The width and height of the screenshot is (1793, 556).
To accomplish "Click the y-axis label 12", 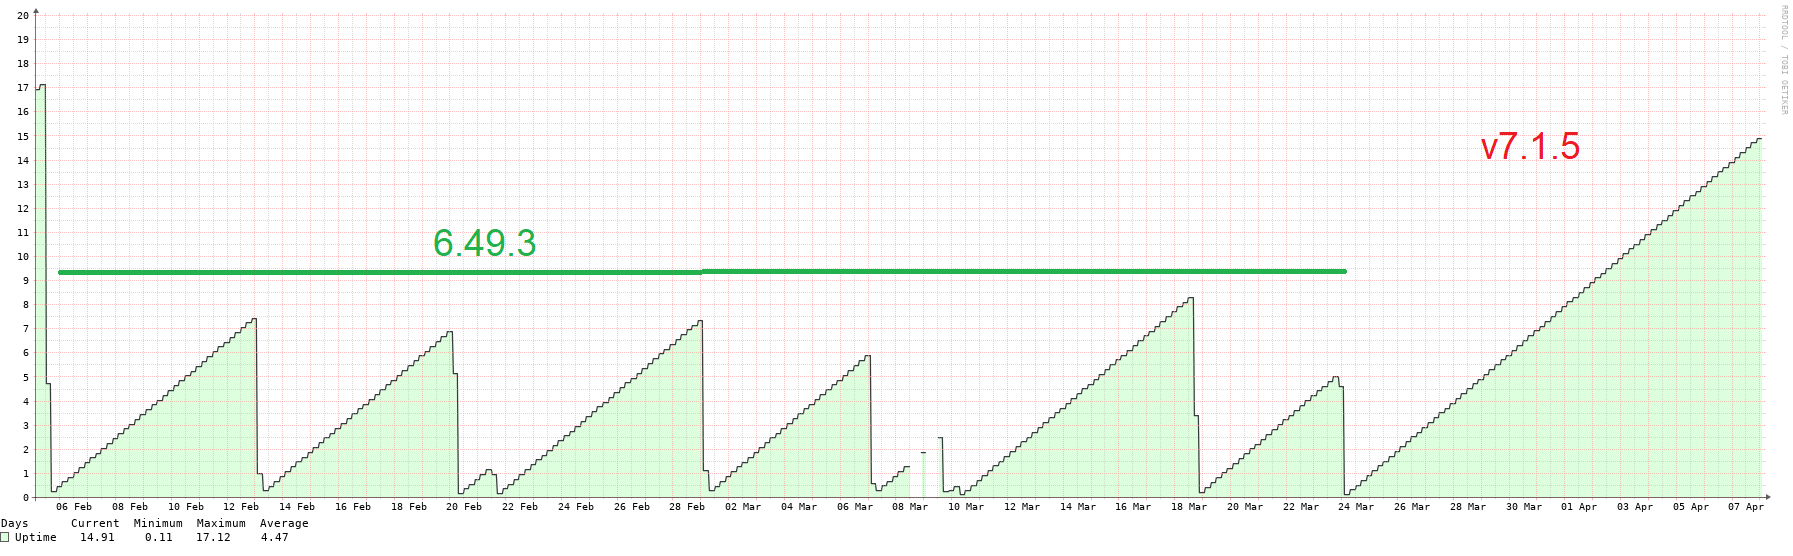I will [23, 209].
